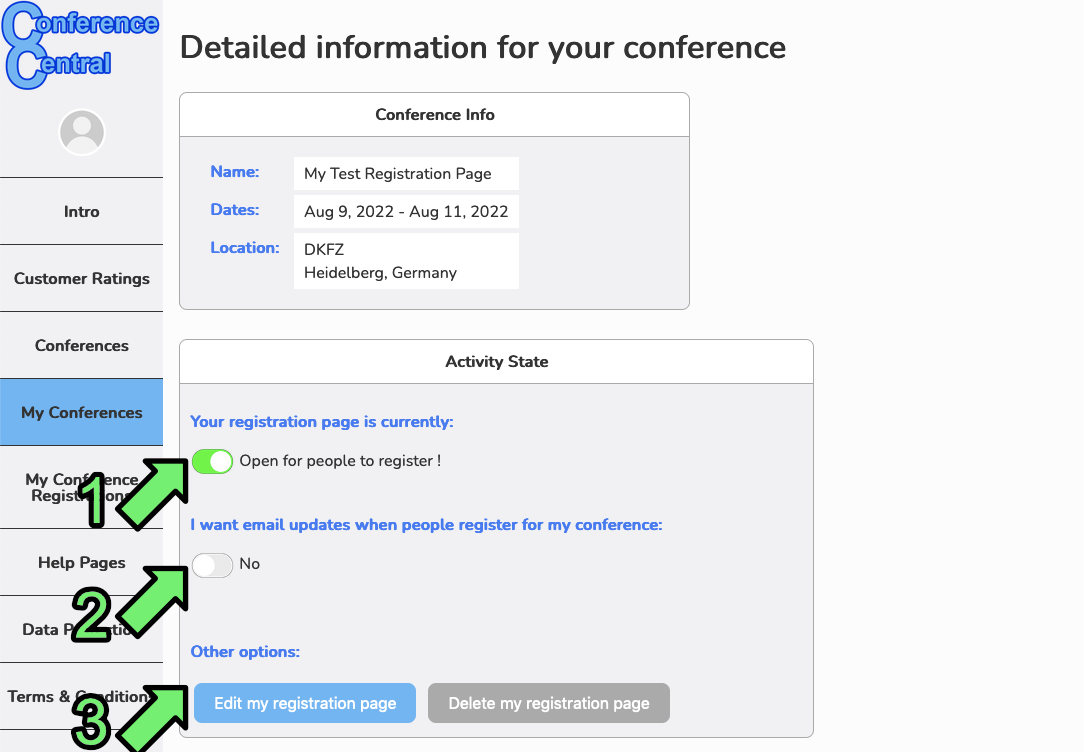The height and width of the screenshot is (752, 1084).
Task: Open My Conferences sidebar tab
Action: (x=81, y=412)
